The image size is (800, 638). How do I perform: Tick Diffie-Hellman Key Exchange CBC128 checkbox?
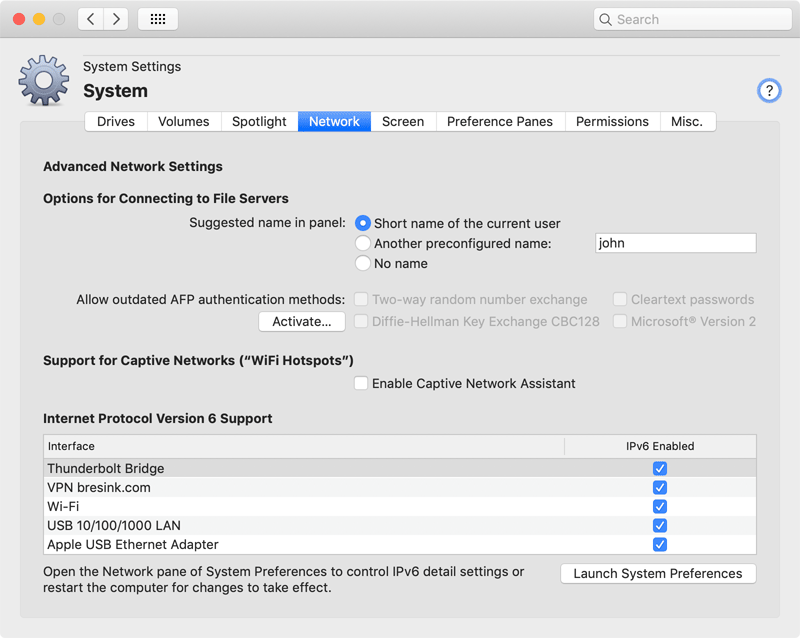point(361,321)
